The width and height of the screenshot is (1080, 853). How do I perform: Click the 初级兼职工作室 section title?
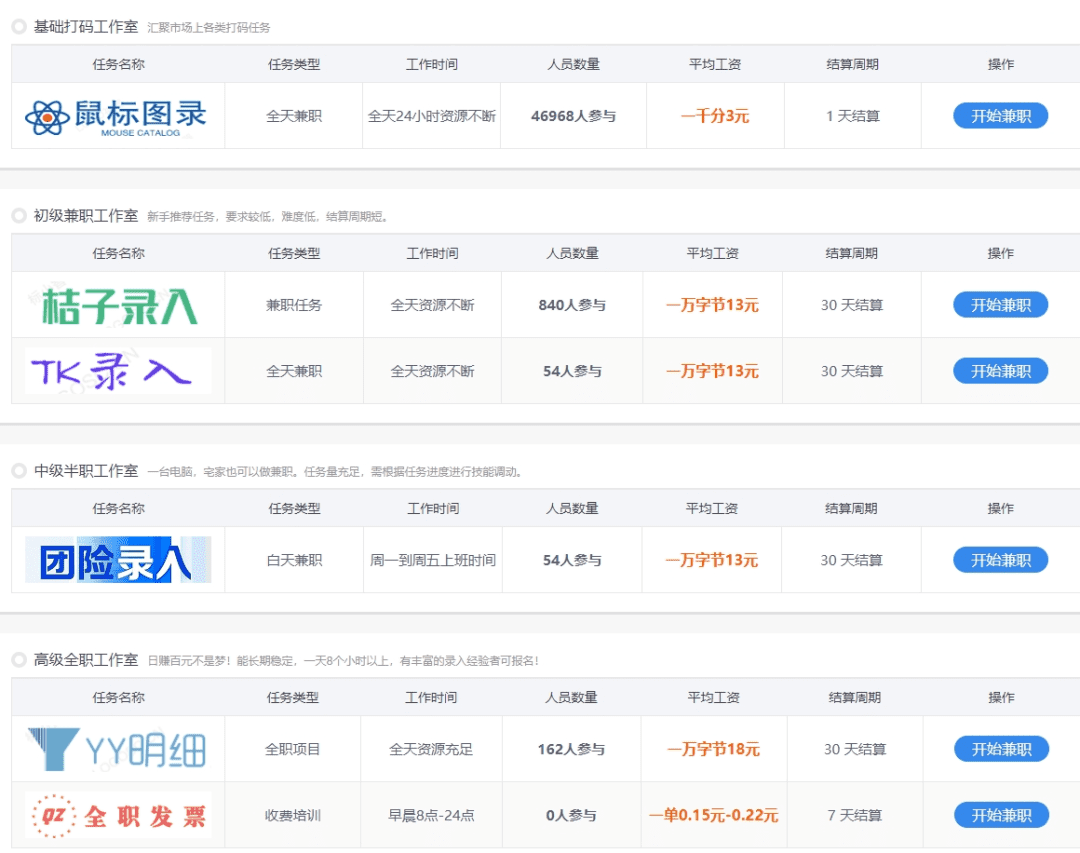[86, 216]
